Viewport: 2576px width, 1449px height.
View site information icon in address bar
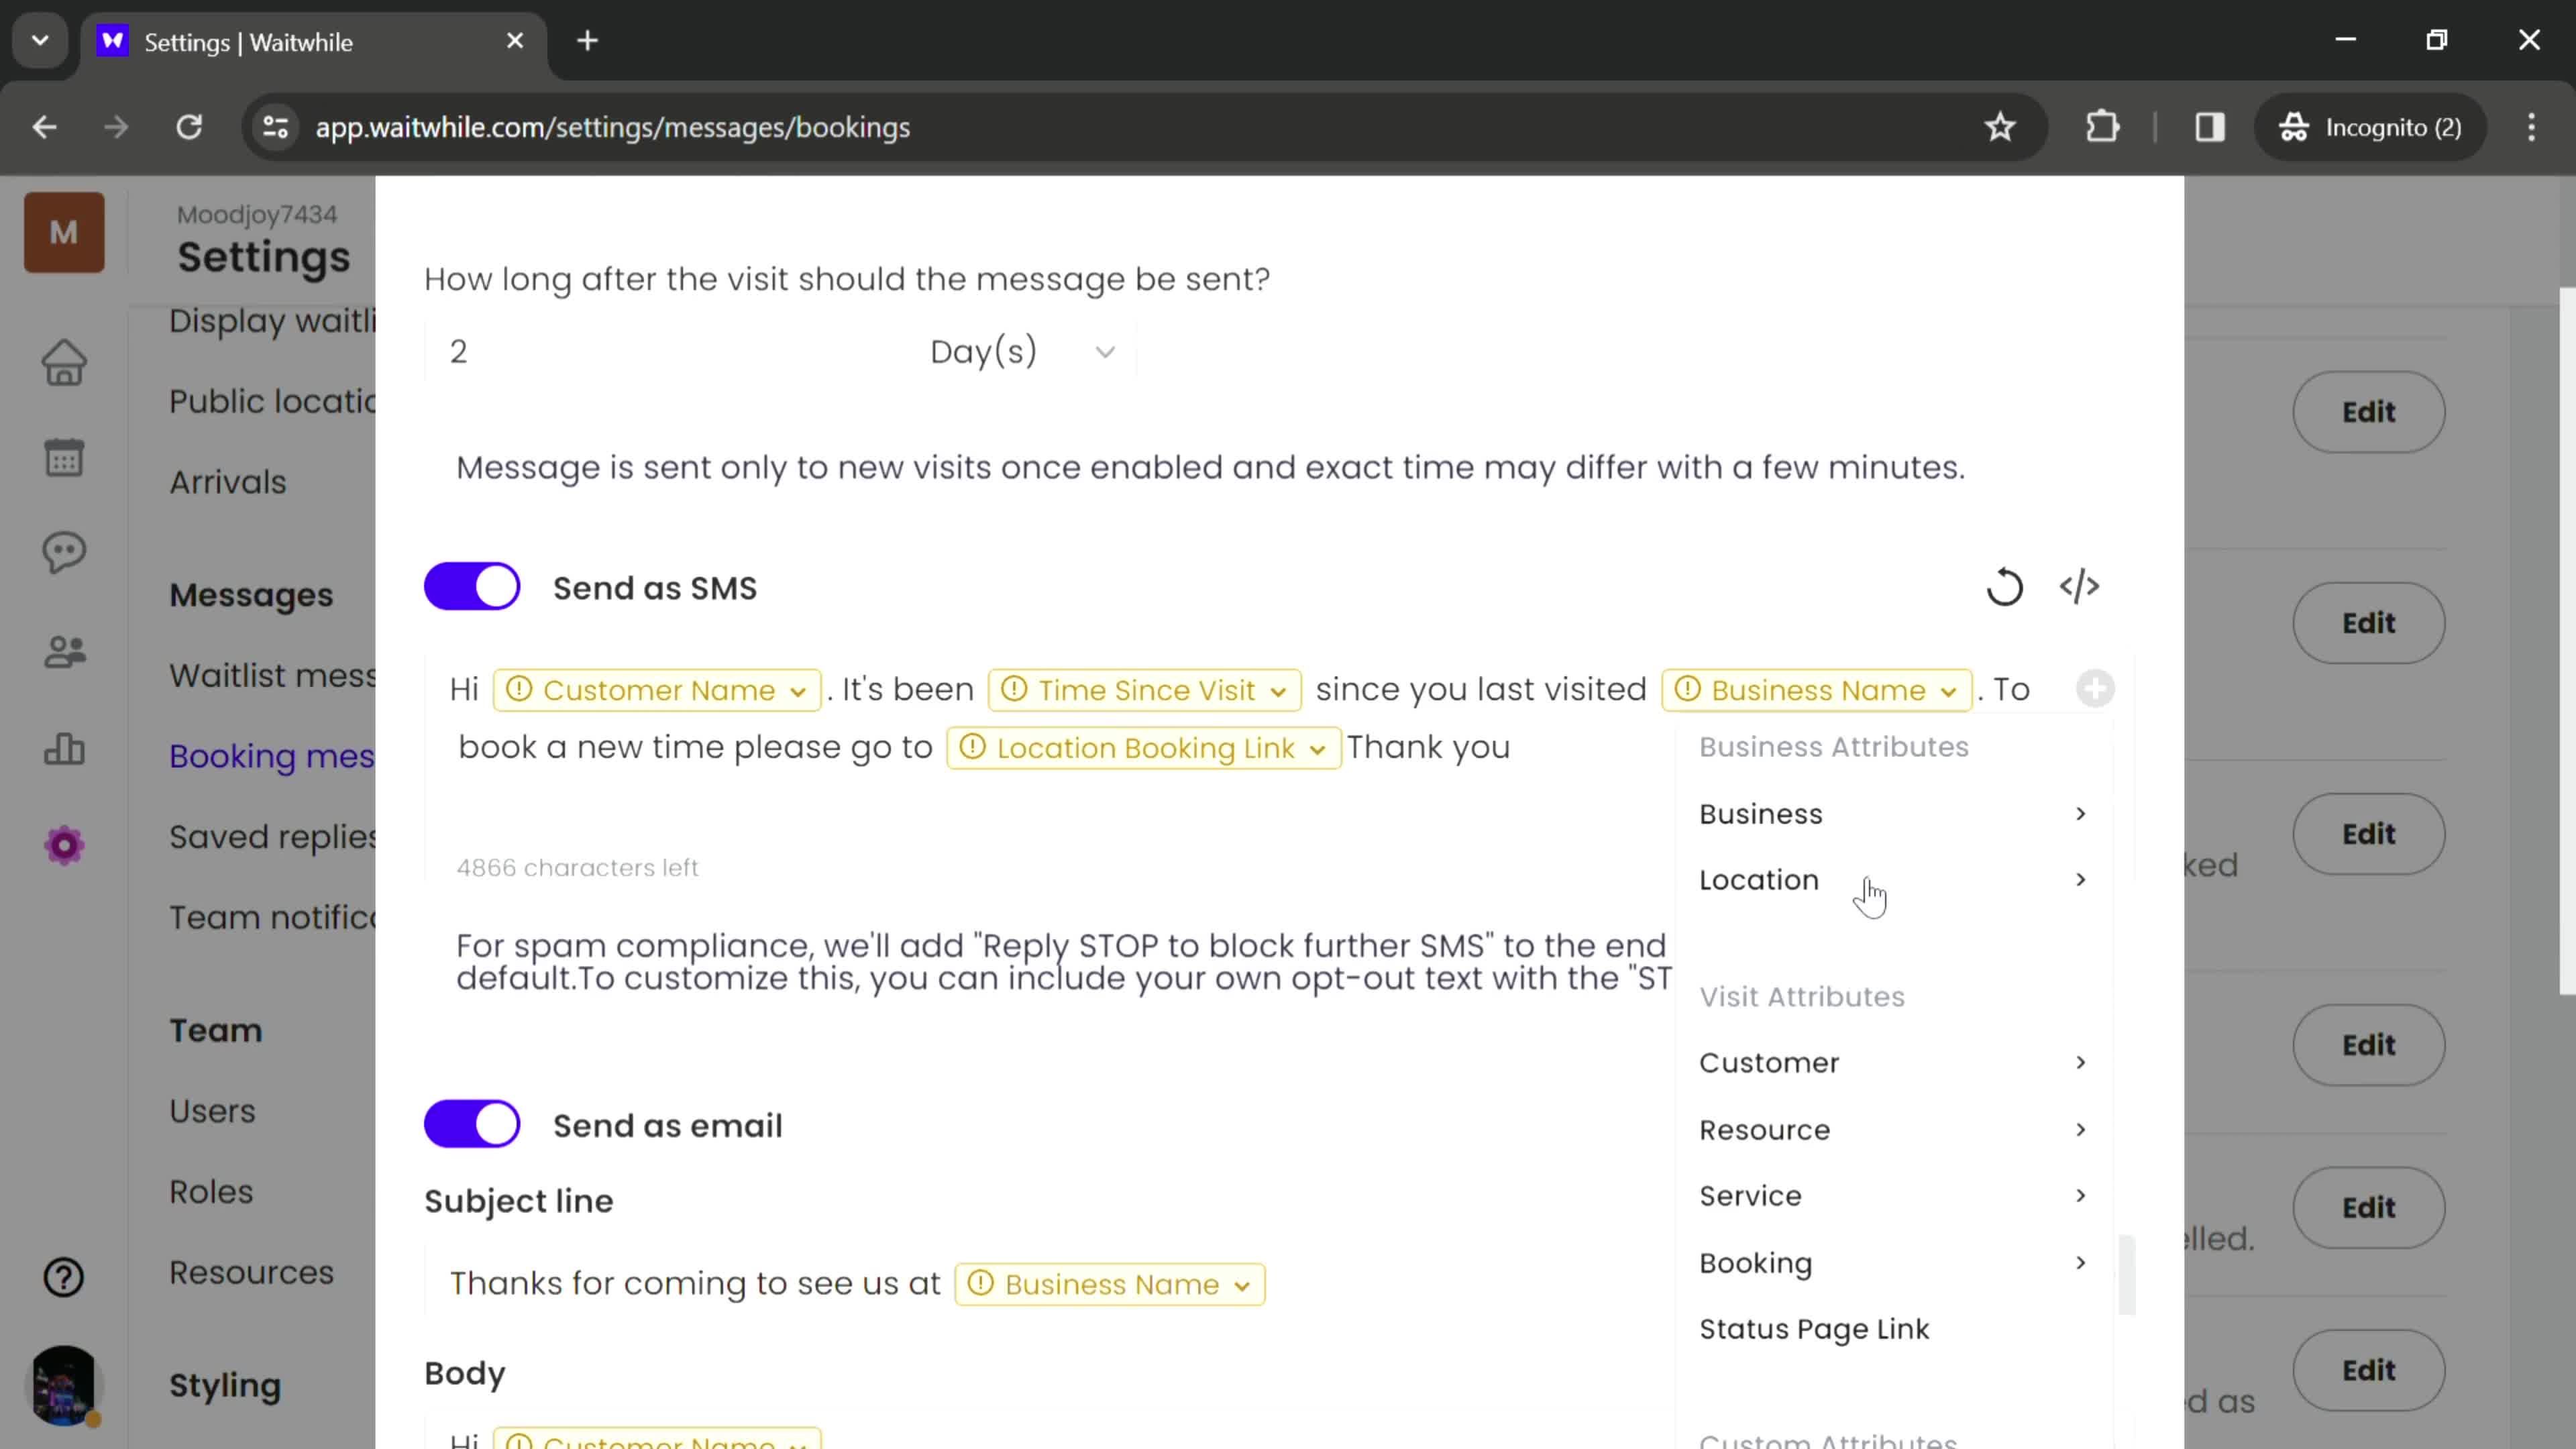coord(275,127)
